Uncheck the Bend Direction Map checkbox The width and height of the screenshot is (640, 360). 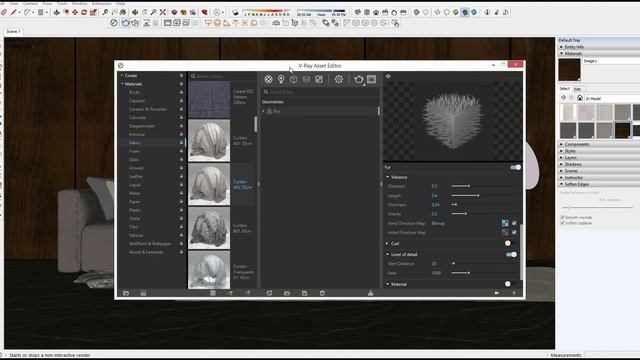pos(514,223)
